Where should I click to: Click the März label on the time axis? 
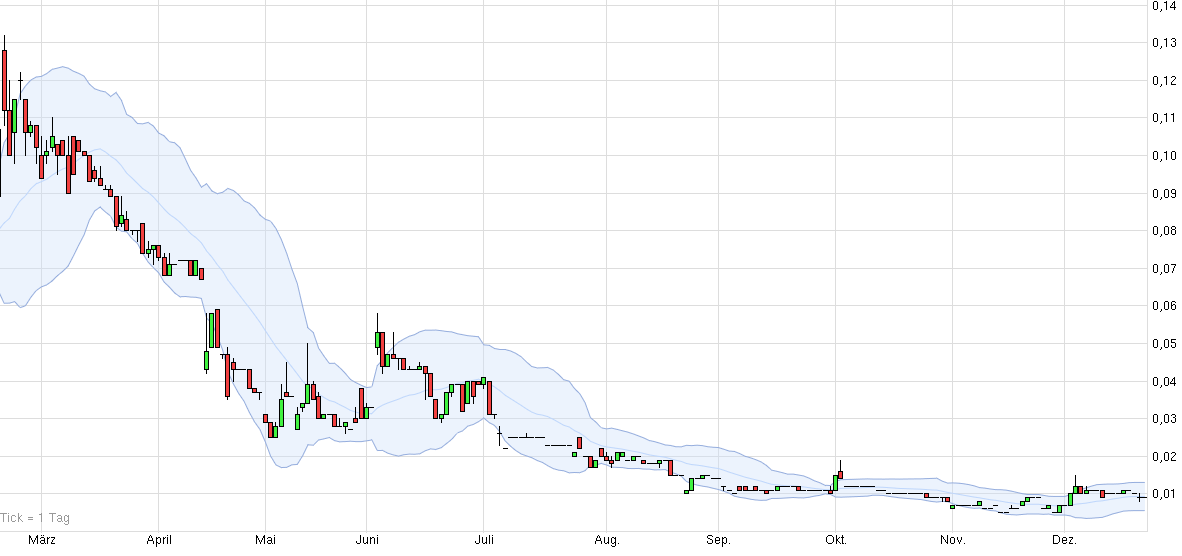pos(41,540)
